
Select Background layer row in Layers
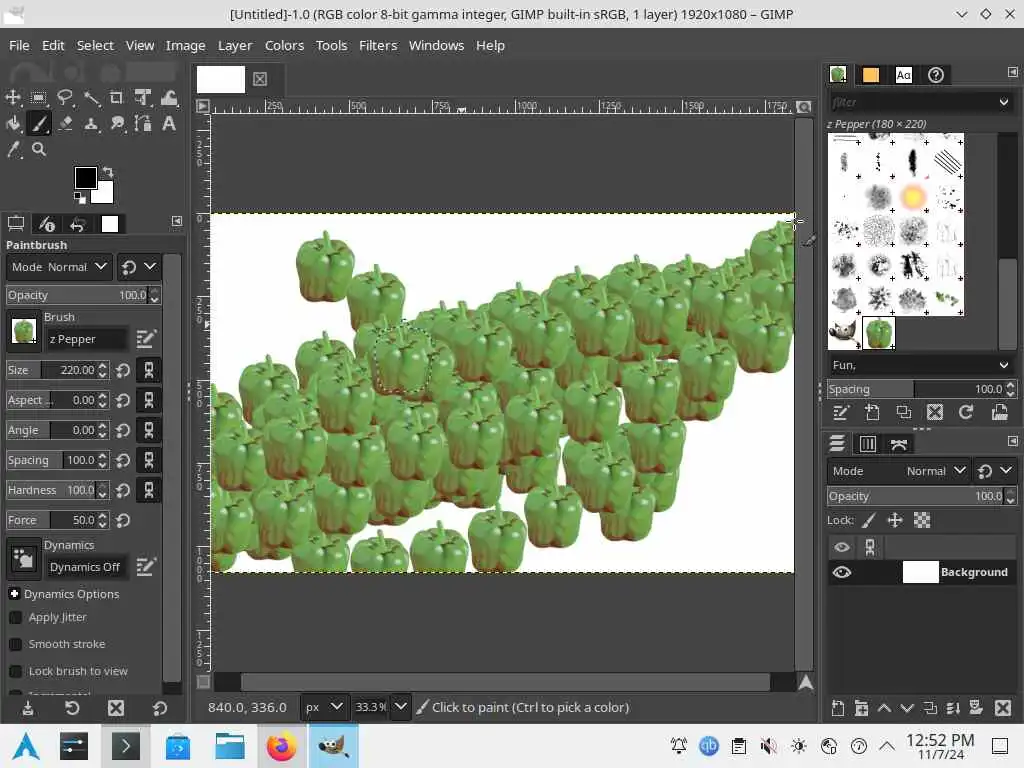pyautogui.click(x=921, y=573)
